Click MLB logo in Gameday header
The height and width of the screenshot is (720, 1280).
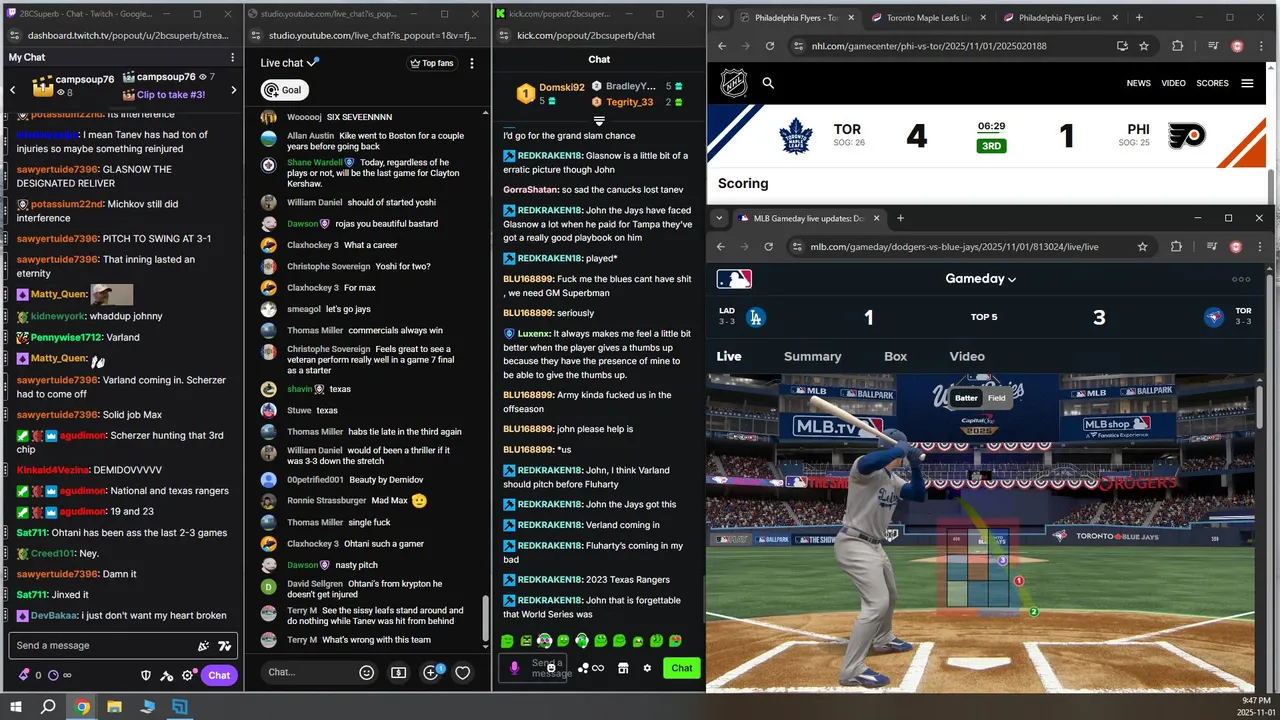pyautogui.click(x=734, y=279)
